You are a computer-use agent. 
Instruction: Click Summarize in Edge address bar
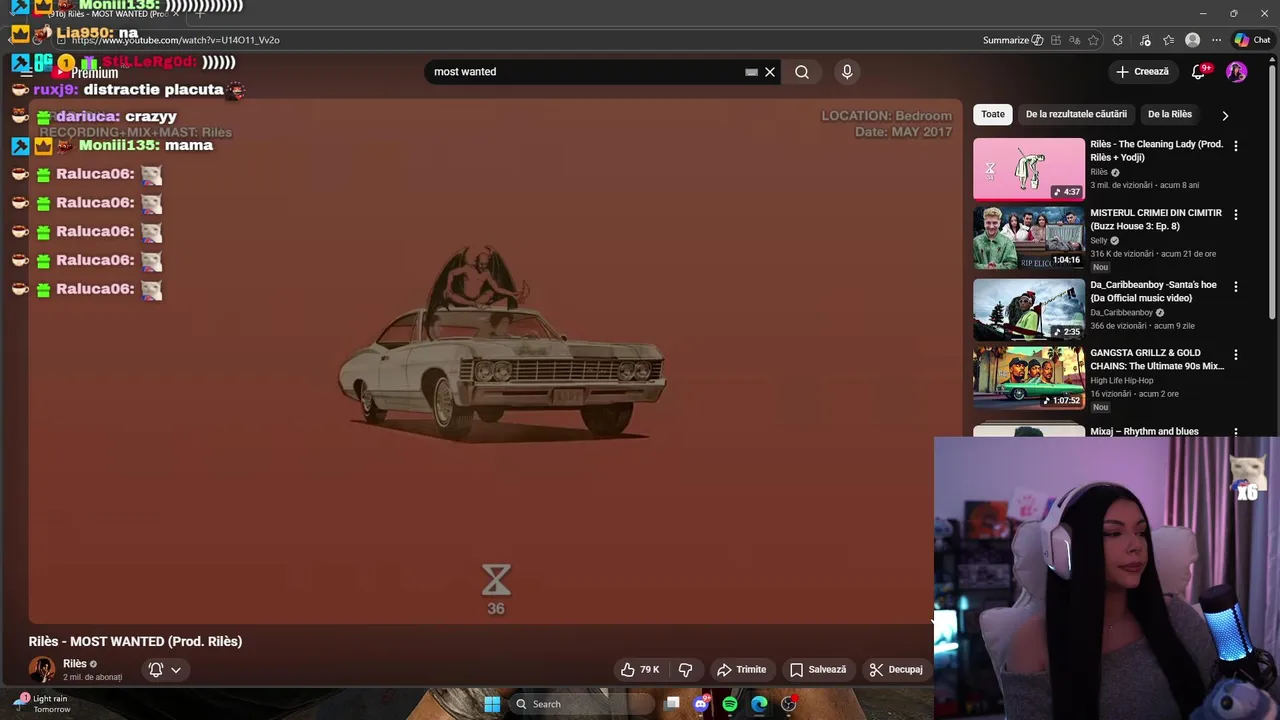[x=1013, y=40]
